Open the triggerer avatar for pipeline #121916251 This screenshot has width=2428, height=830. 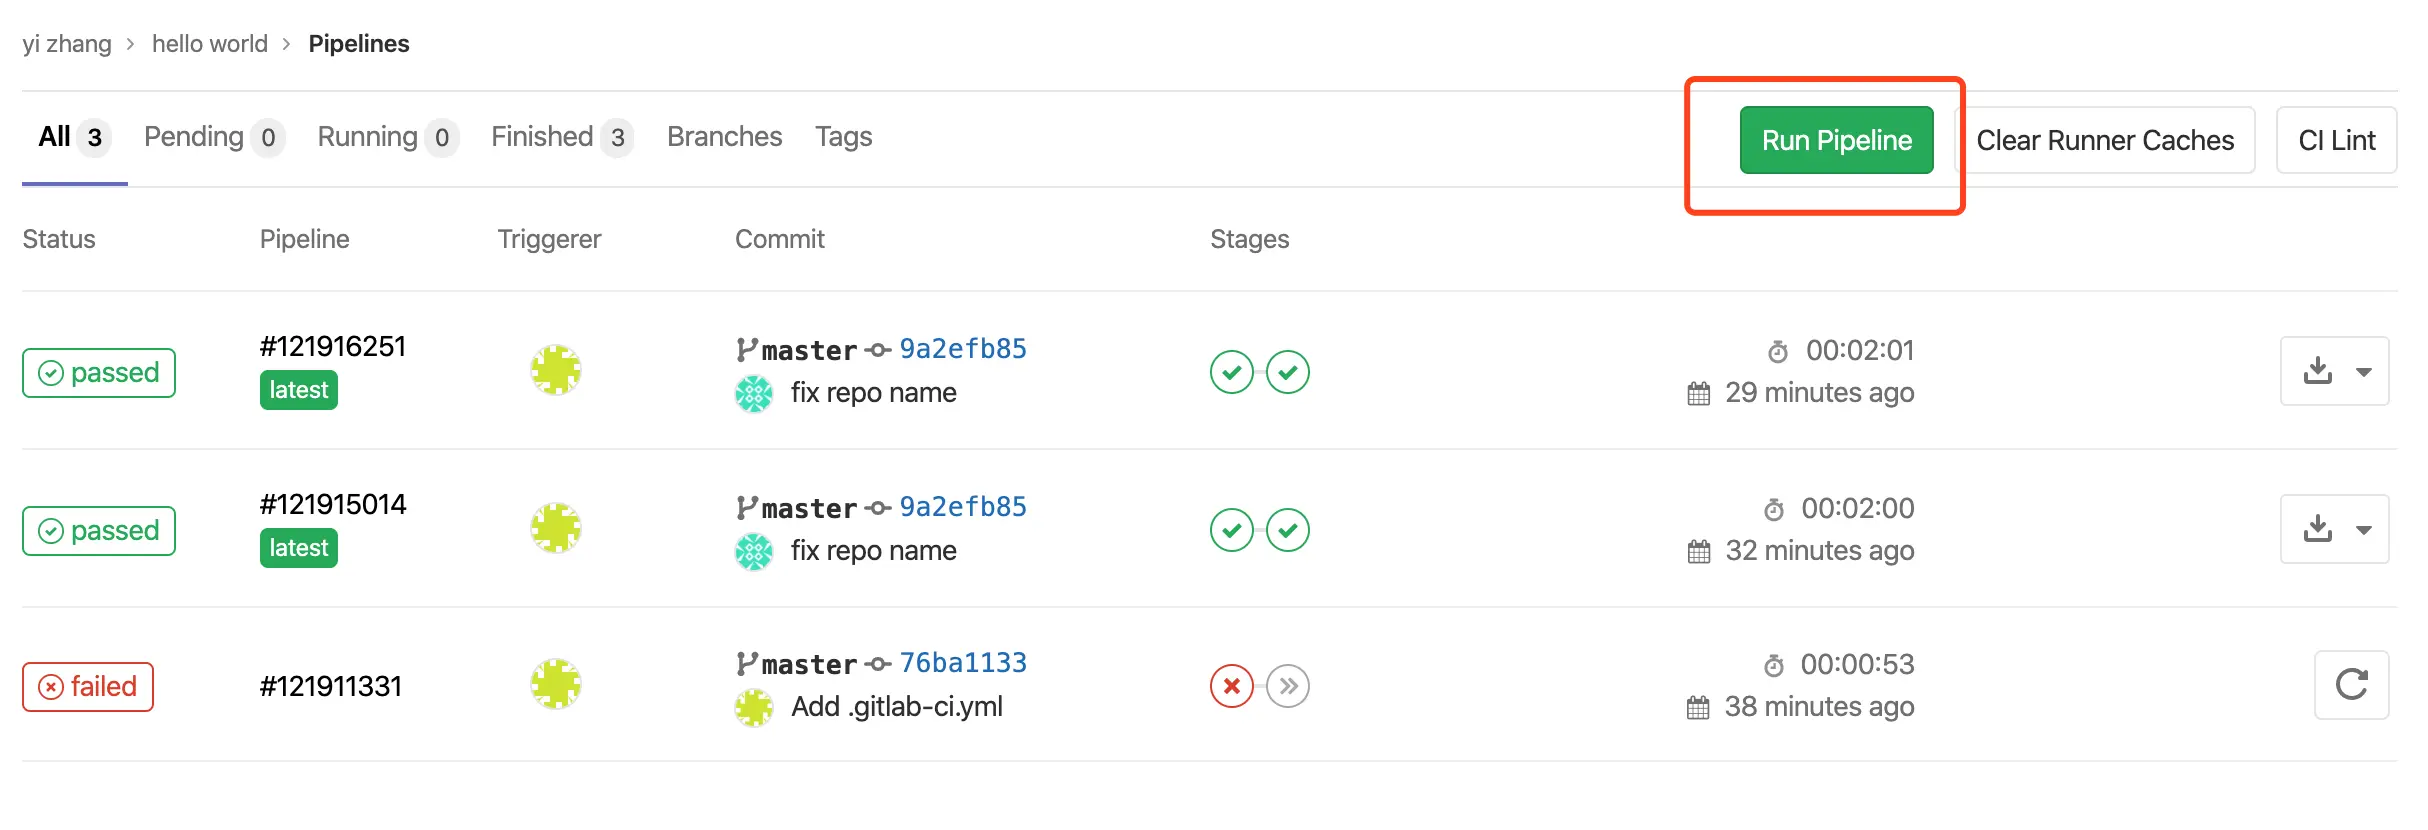(x=556, y=370)
